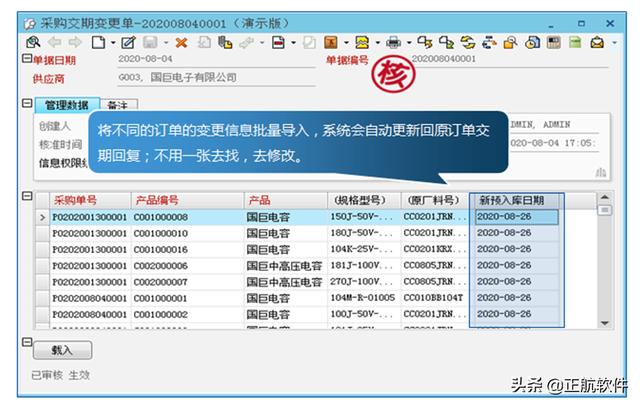640x405 pixels.
Task: Open dropdown beside red-bar document icon
Action: [293, 42]
